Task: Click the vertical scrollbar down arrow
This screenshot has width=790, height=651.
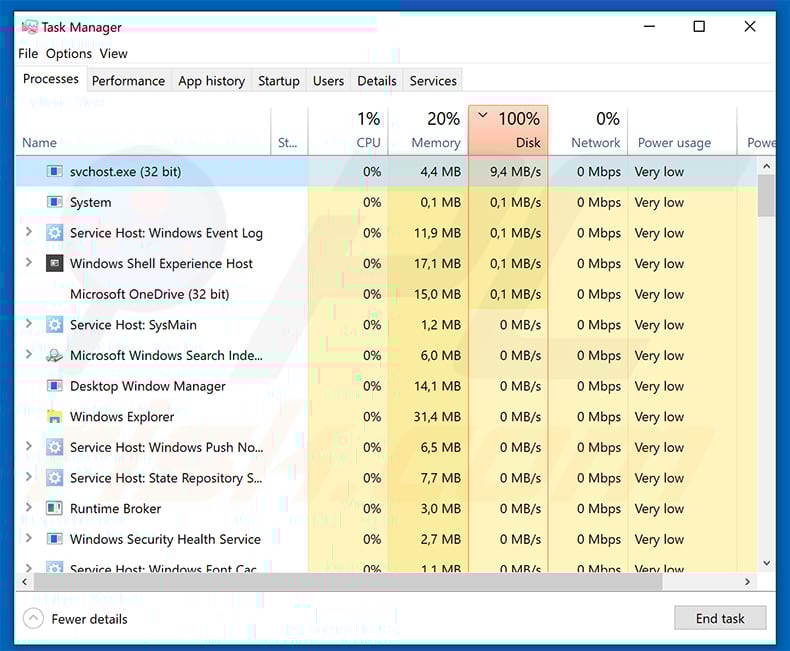Action: (766, 563)
